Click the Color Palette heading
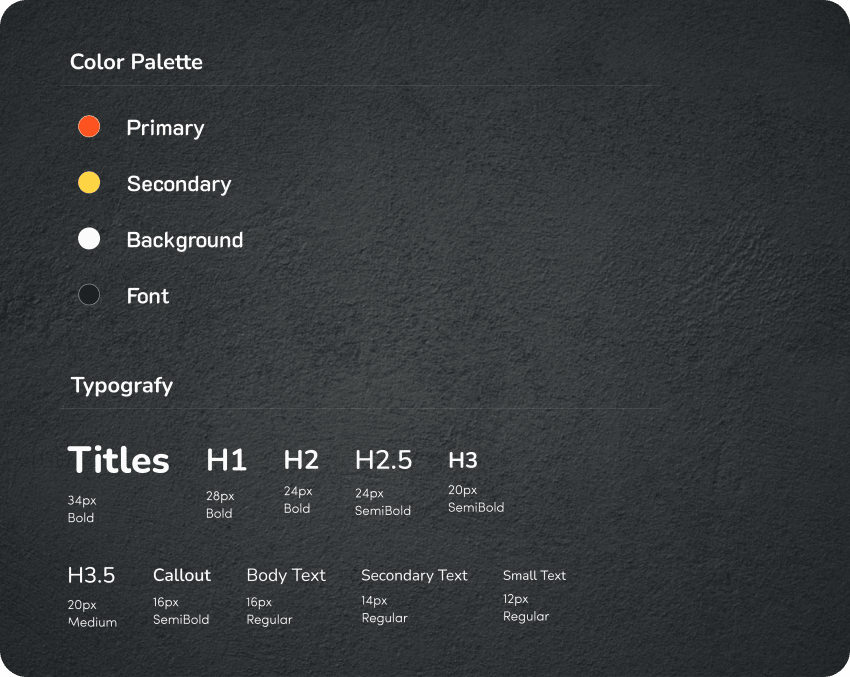 pyautogui.click(x=136, y=62)
